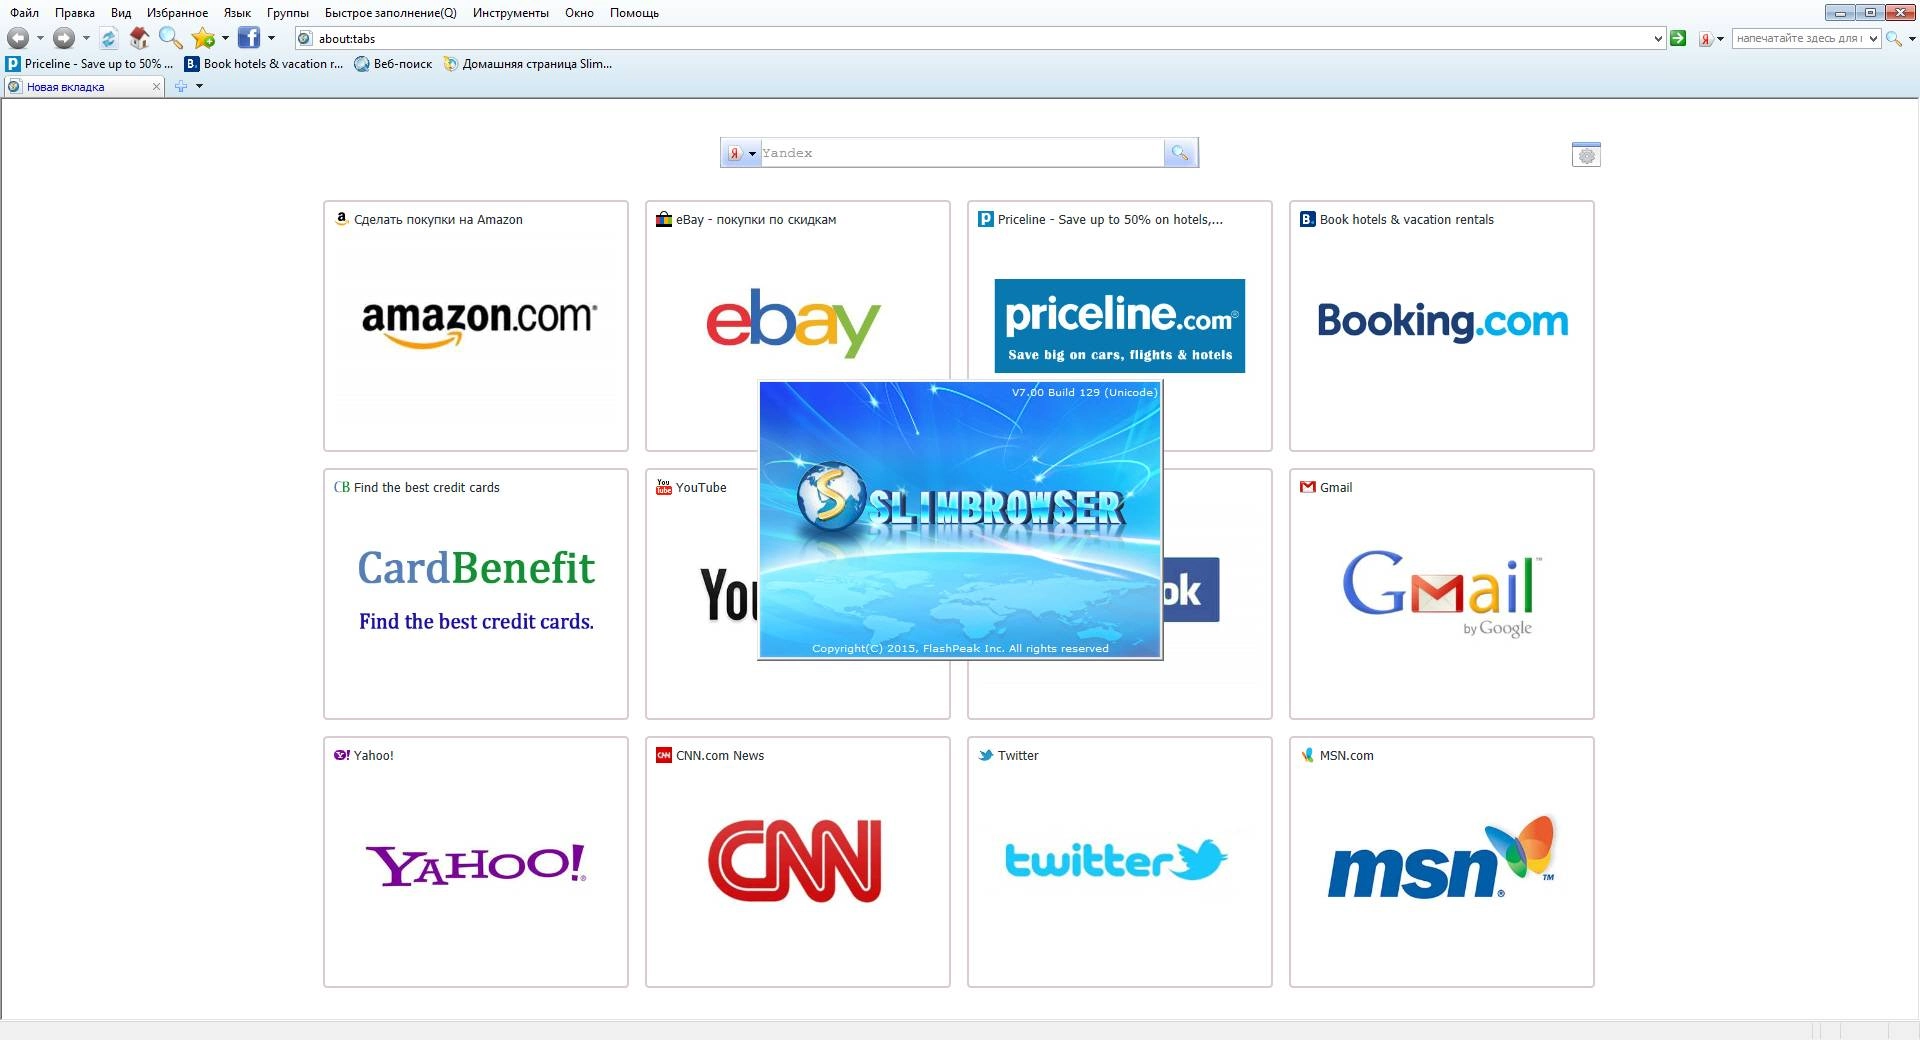Click the magnifier search icon beside Home
The width and height of the screenshot is (1920, 1040).
pos(171,38)
